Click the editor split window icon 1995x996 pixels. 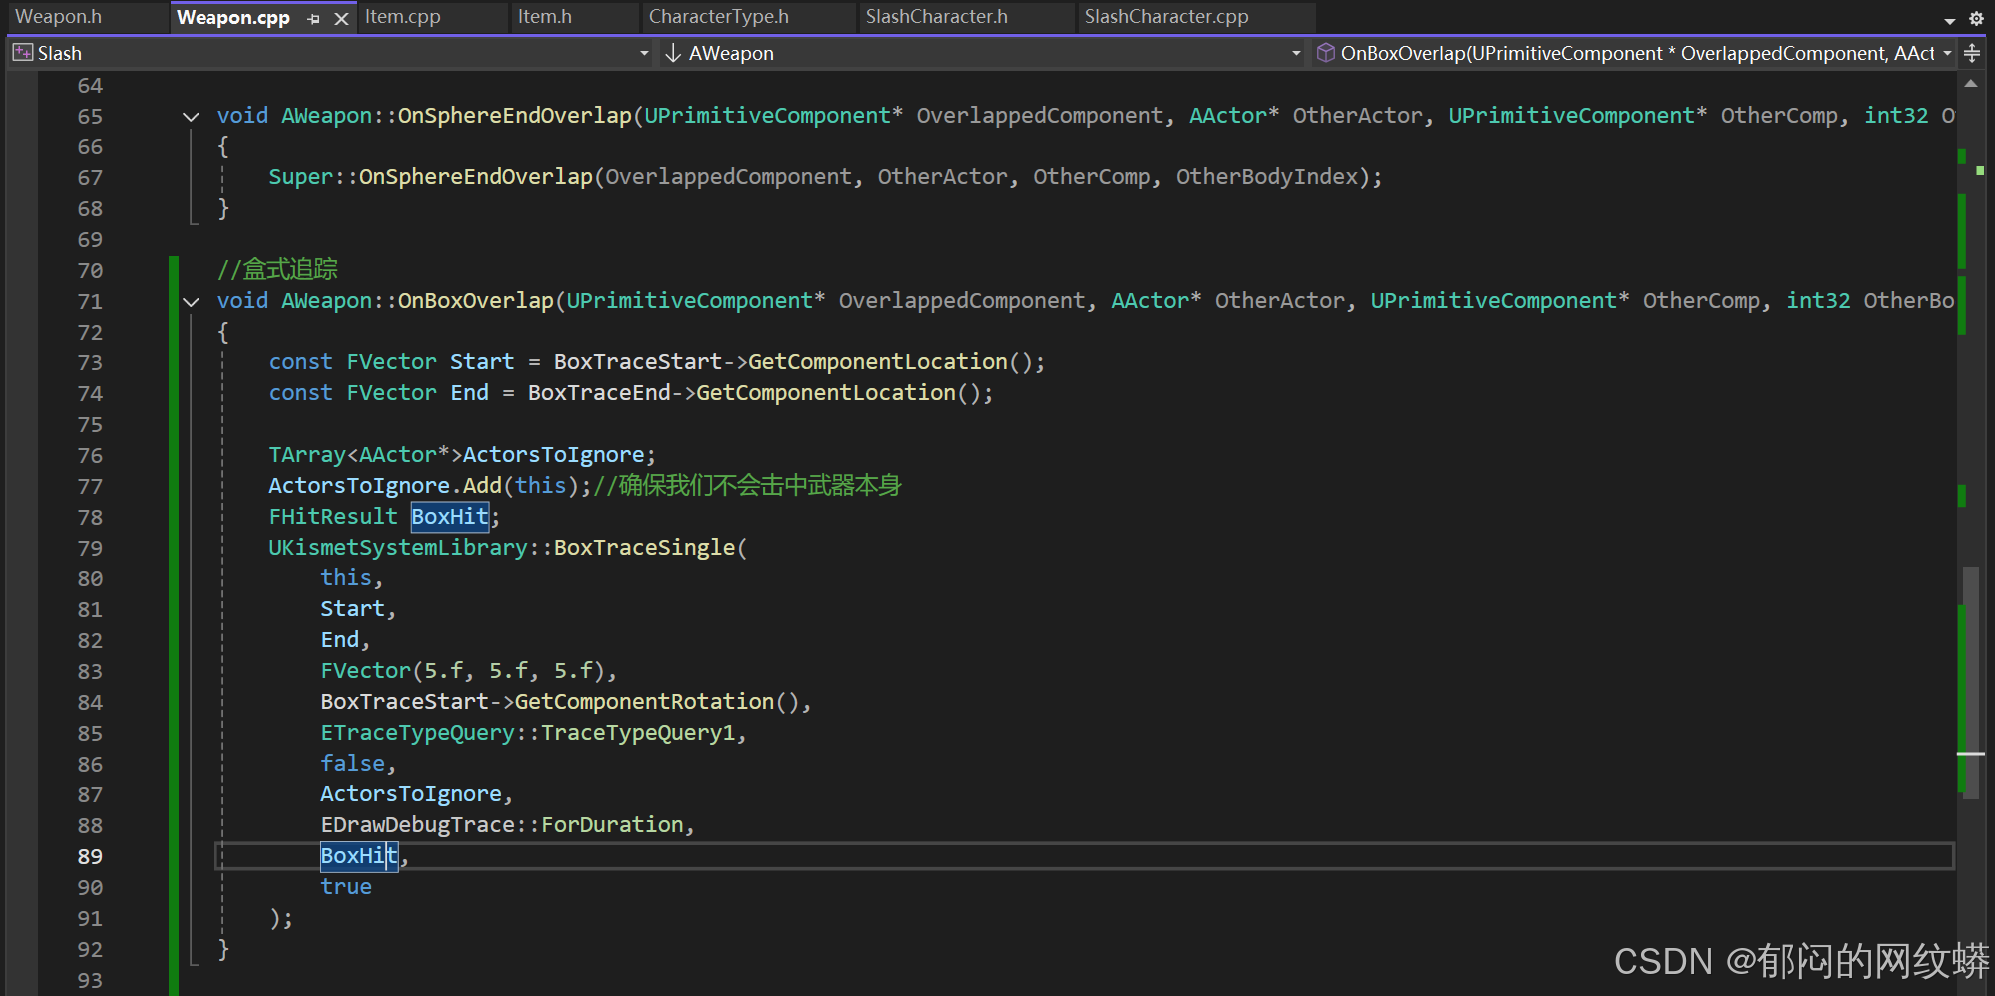click(x=1972, y=53)
